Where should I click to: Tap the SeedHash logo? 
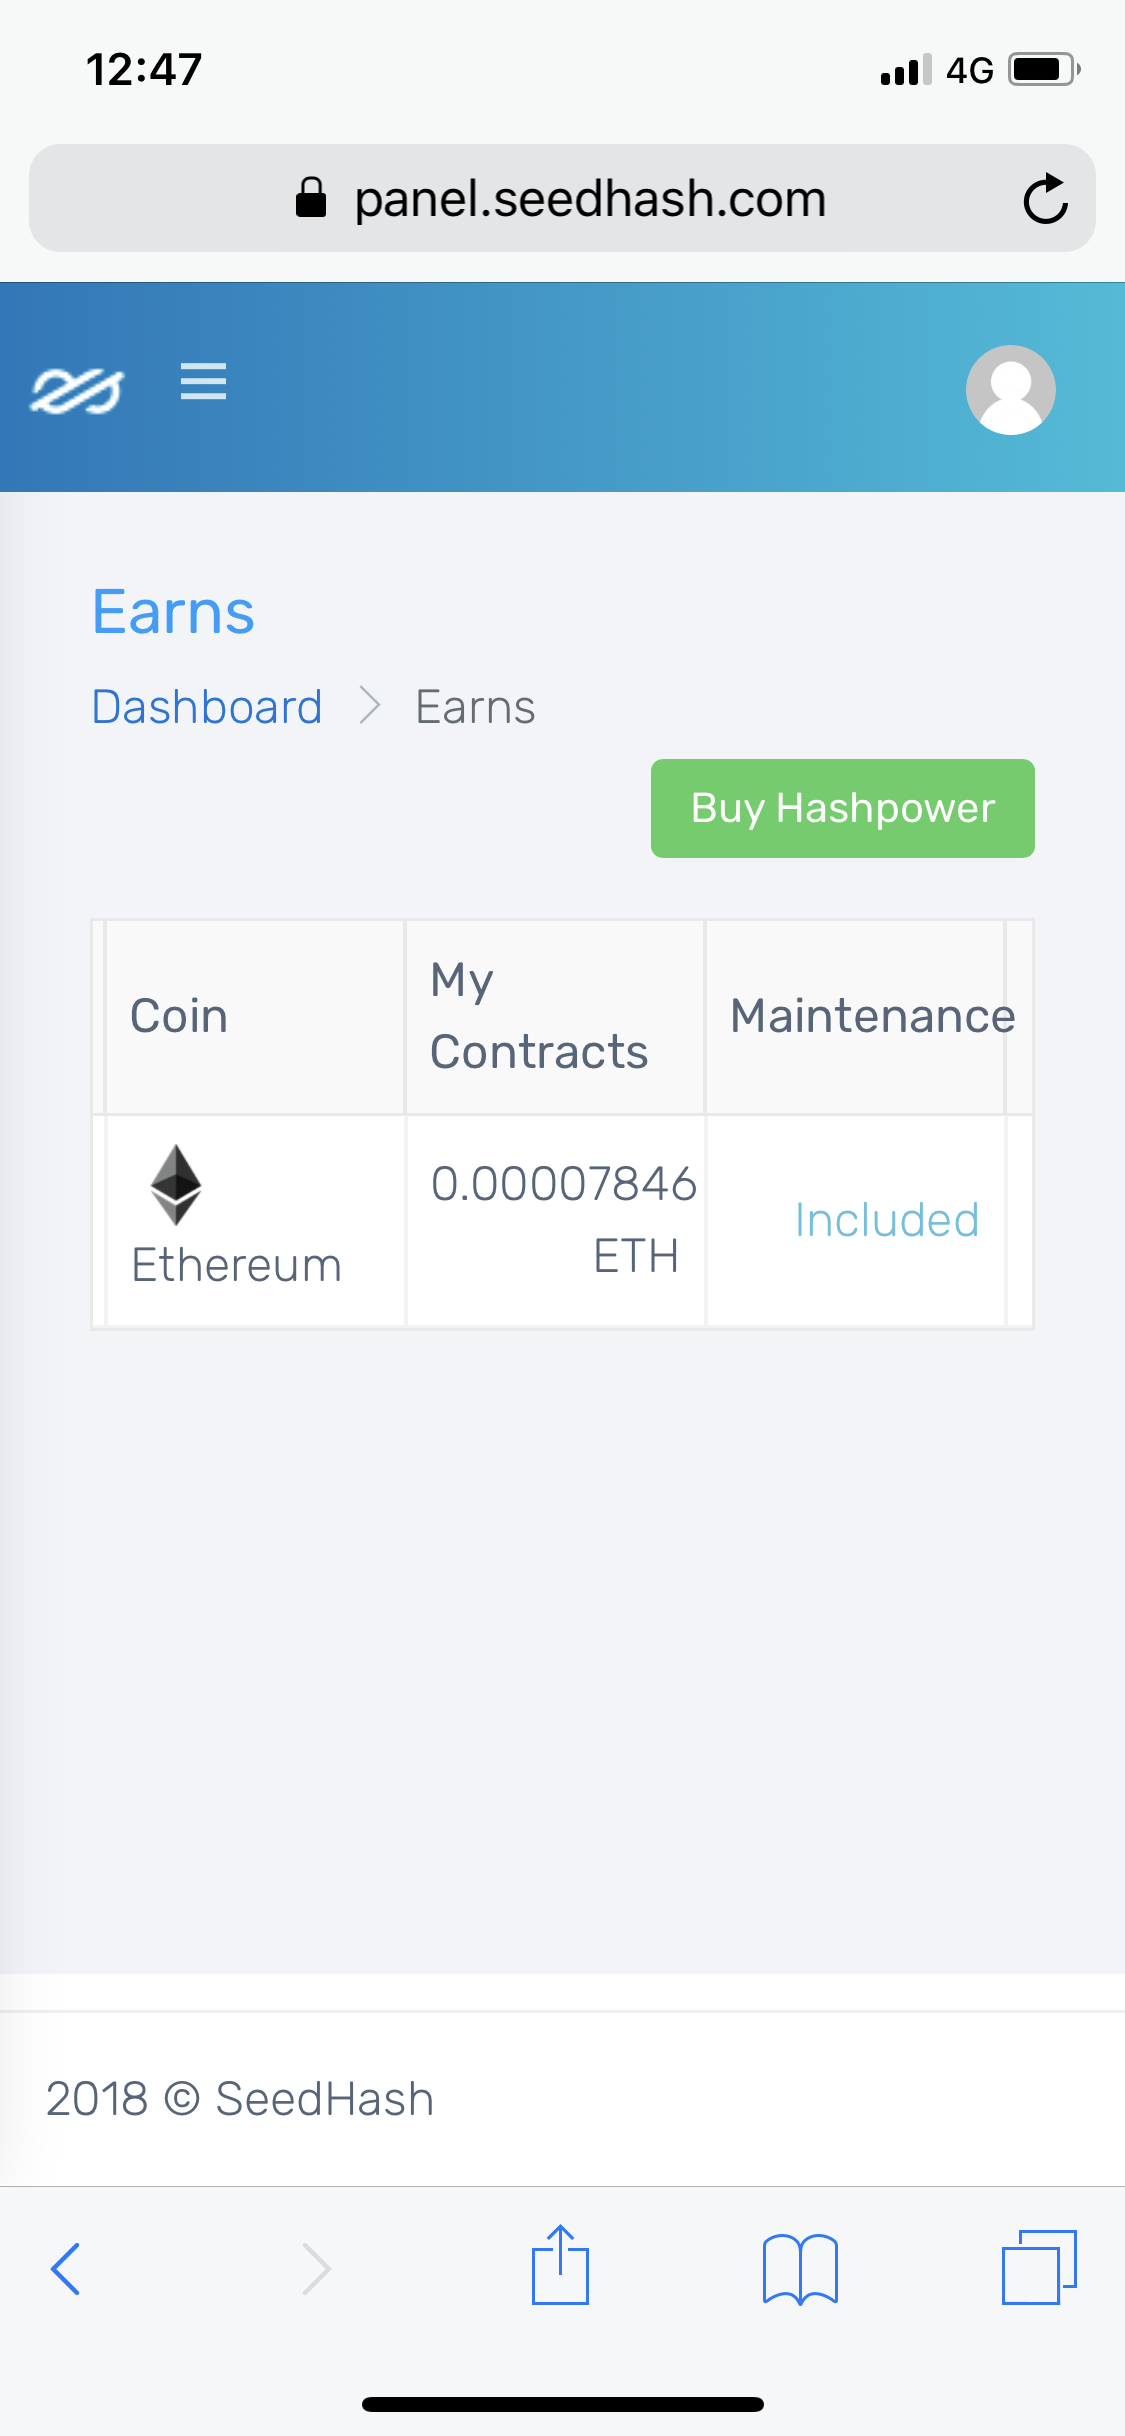pyautogui.click(x=77, y=390)
